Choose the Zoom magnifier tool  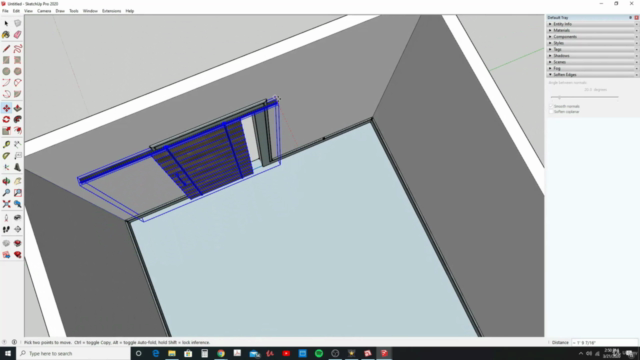(6, 193)
